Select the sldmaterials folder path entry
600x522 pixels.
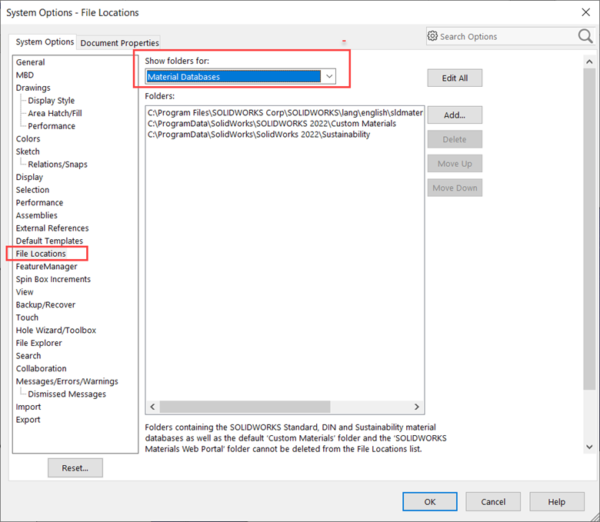click(x=285, y=113)
